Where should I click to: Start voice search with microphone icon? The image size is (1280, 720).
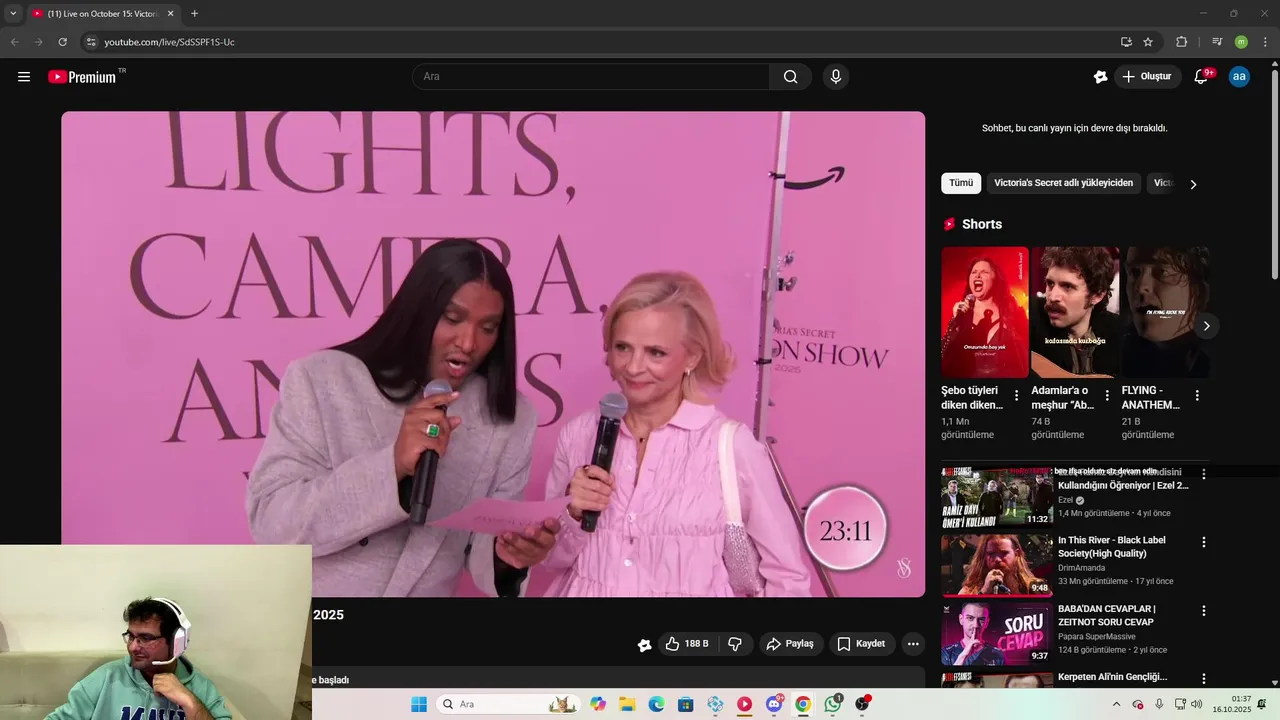(836, 77)
